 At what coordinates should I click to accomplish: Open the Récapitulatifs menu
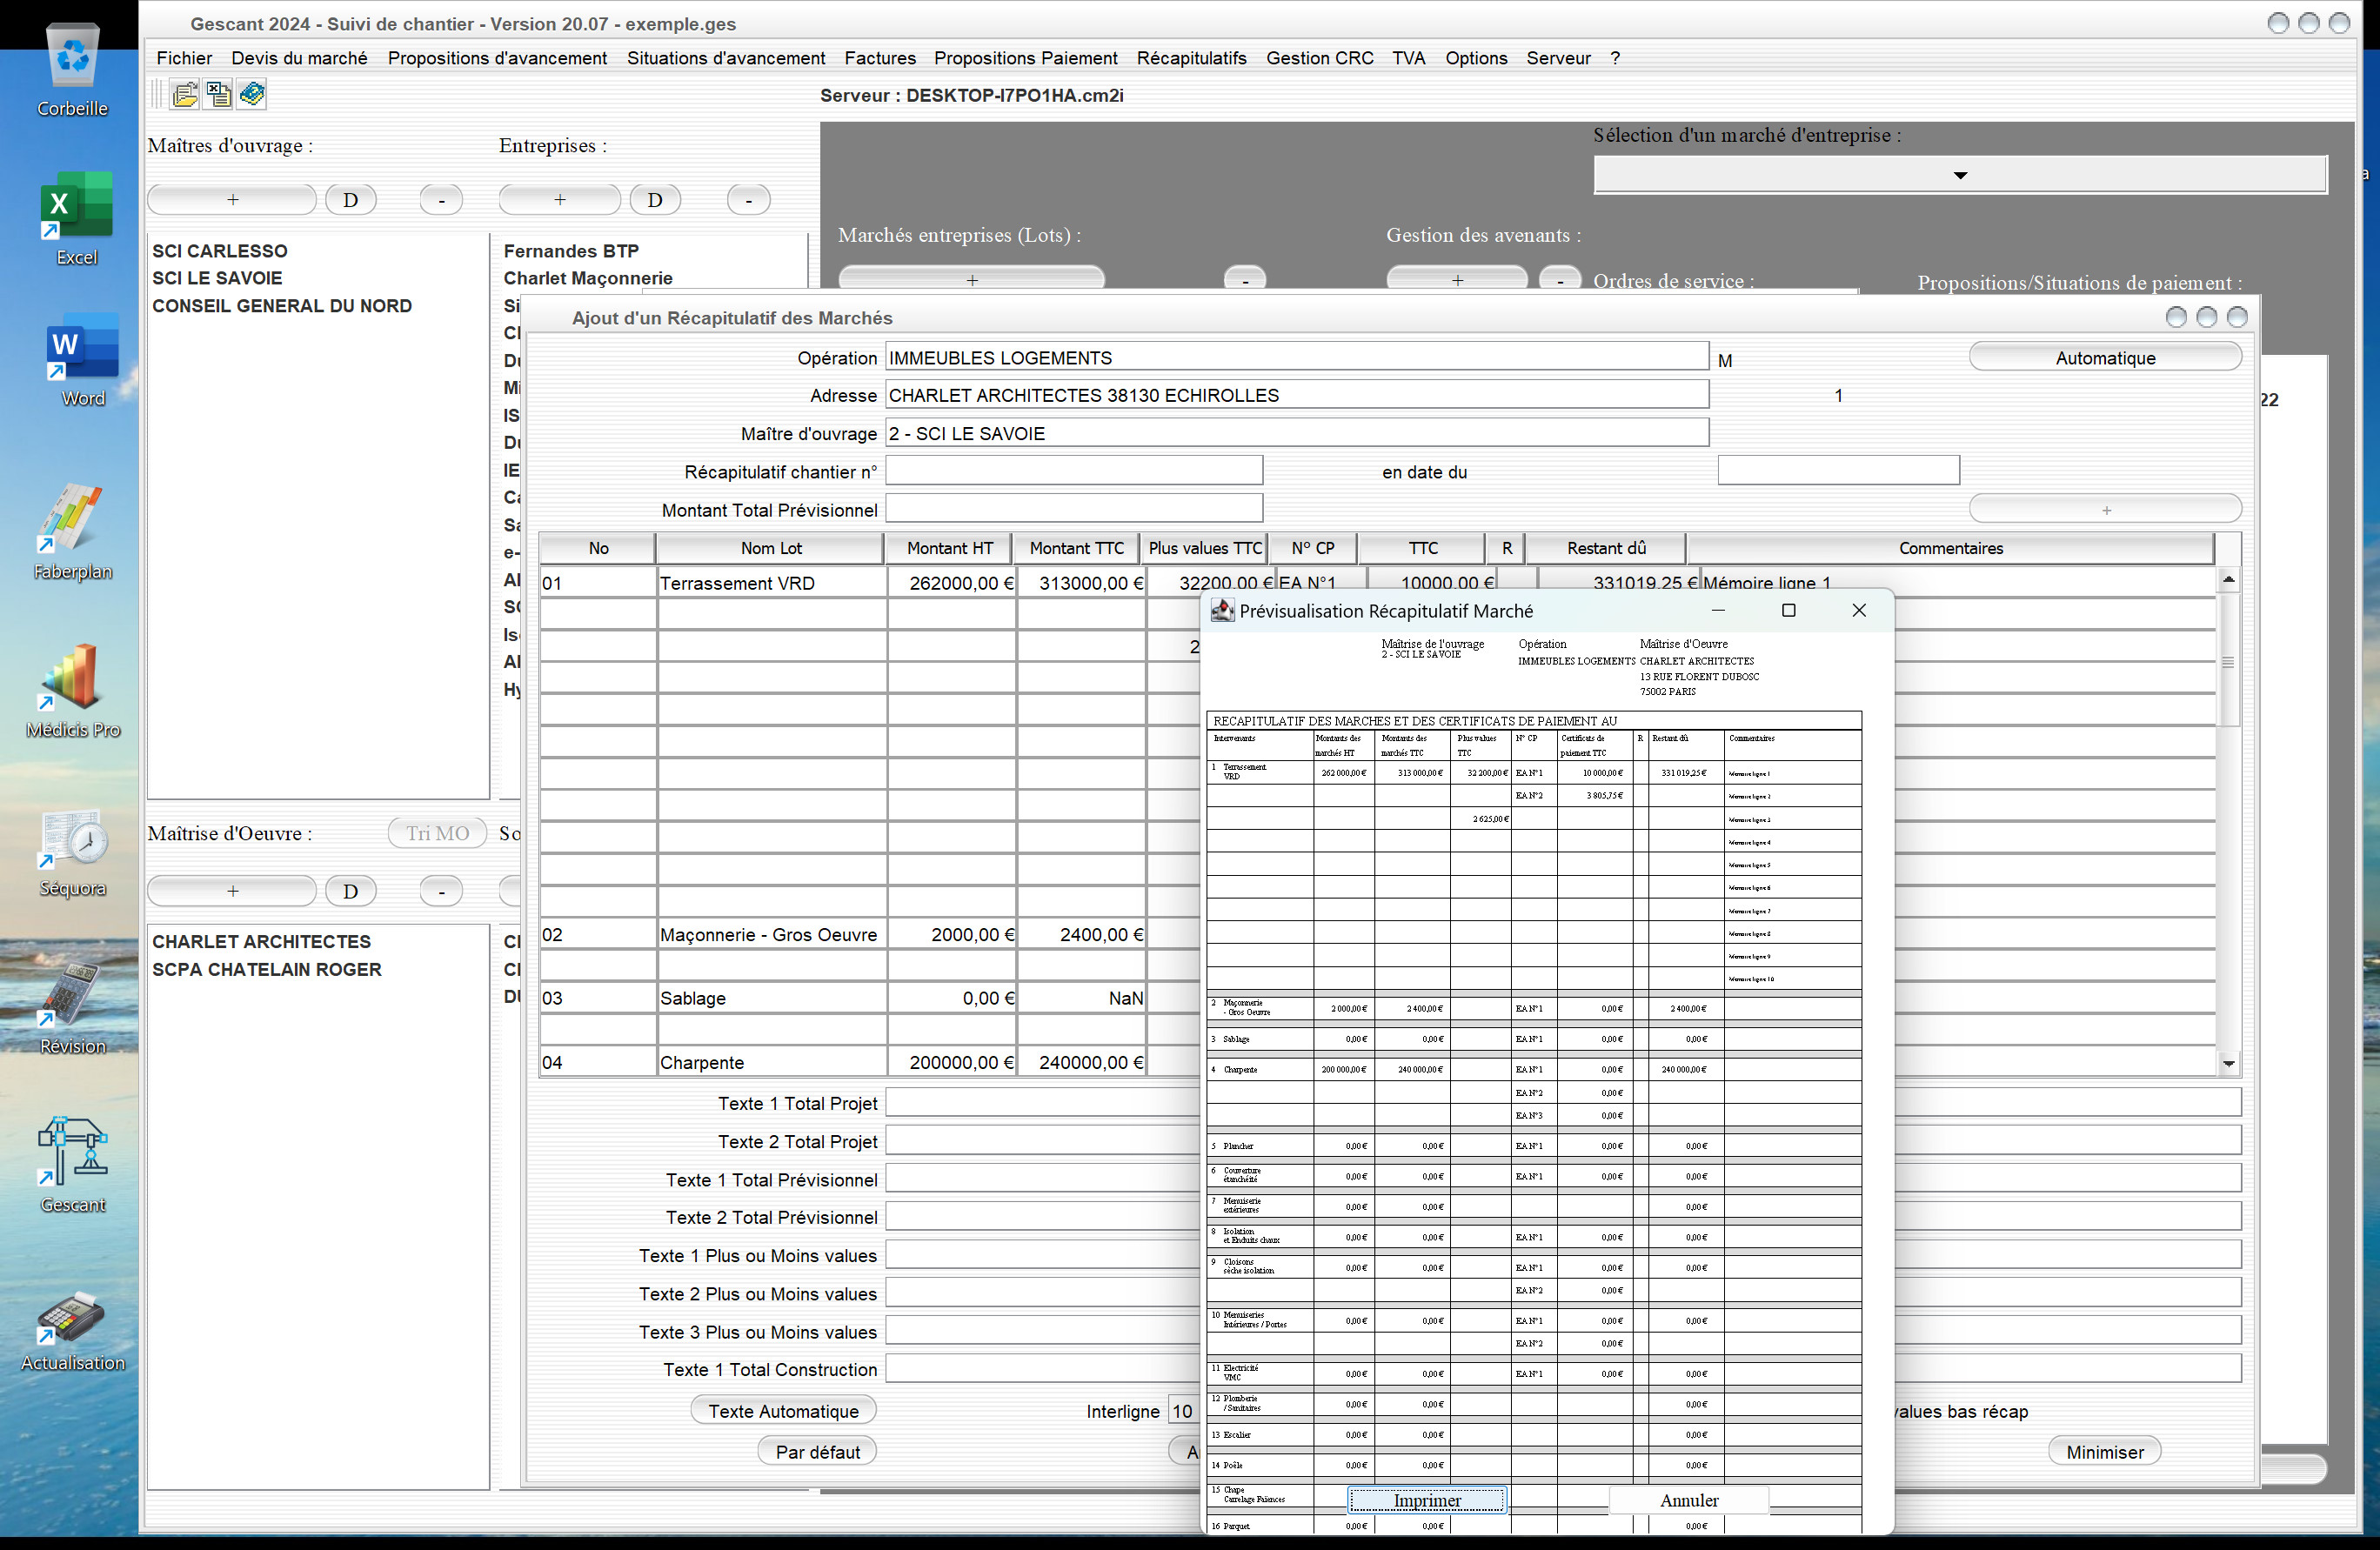coord(1191,58)
